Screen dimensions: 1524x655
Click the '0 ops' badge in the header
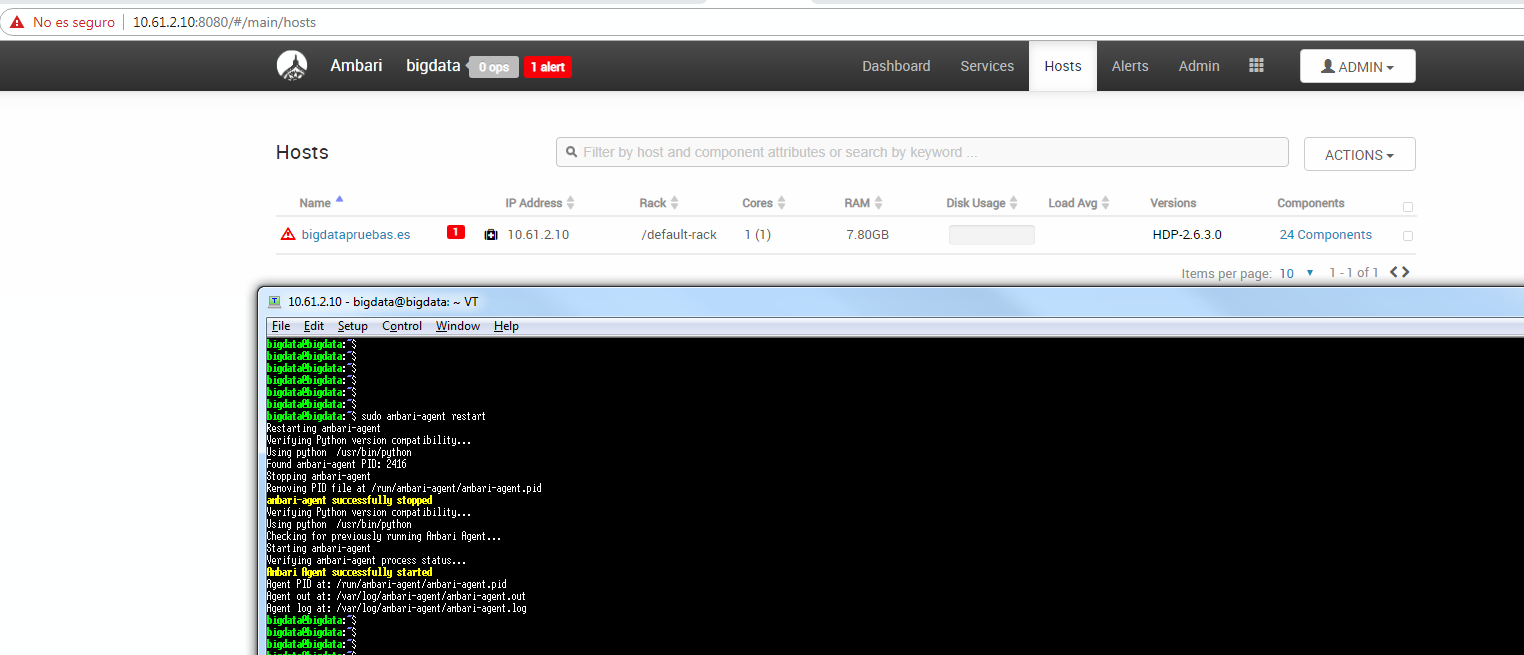(493, 66)
